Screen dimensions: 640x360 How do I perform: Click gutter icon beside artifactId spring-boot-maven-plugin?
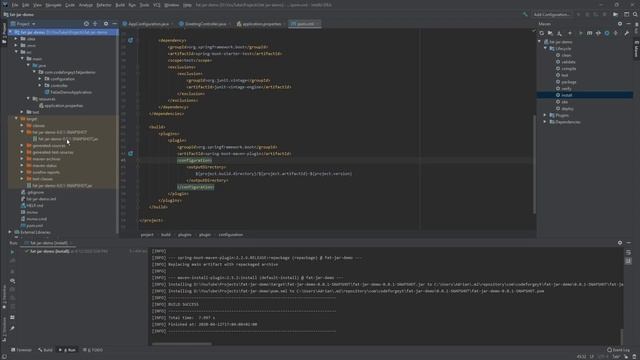pyautogui.click(x=130, y=153)
